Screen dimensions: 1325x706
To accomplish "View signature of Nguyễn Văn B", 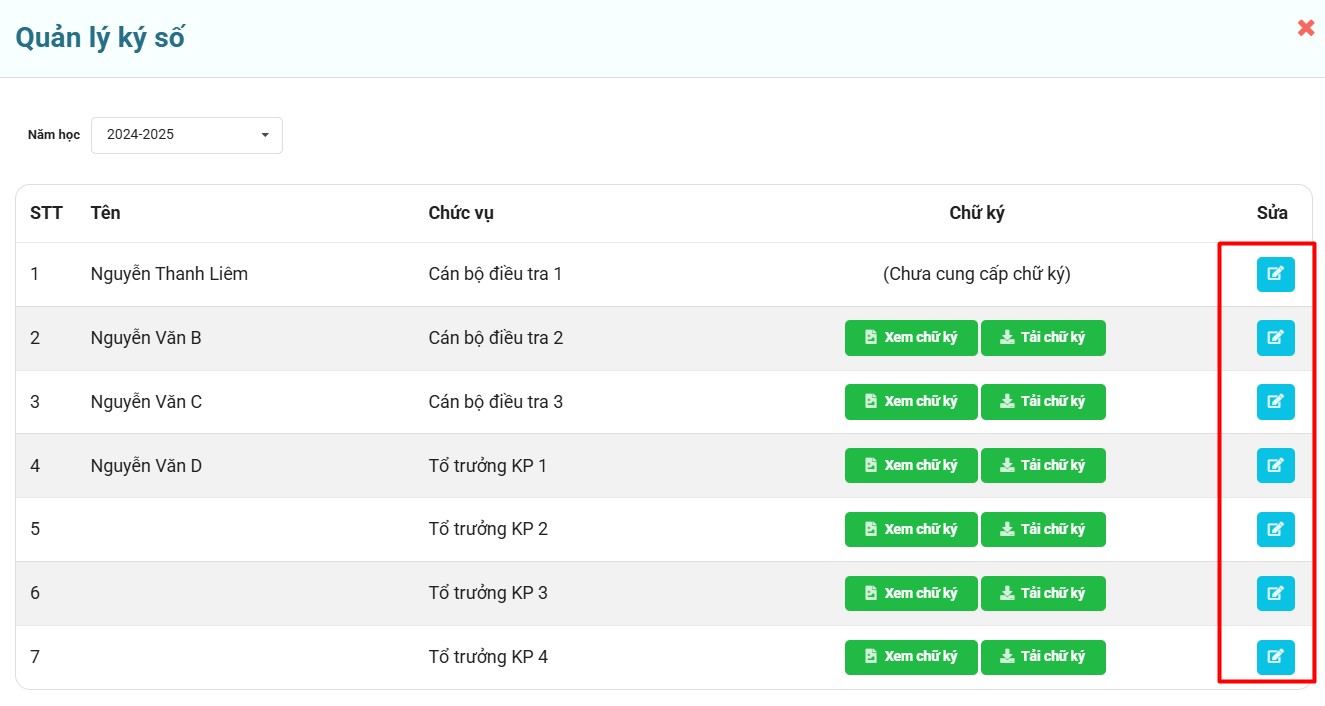I will (x=910, y=338).
